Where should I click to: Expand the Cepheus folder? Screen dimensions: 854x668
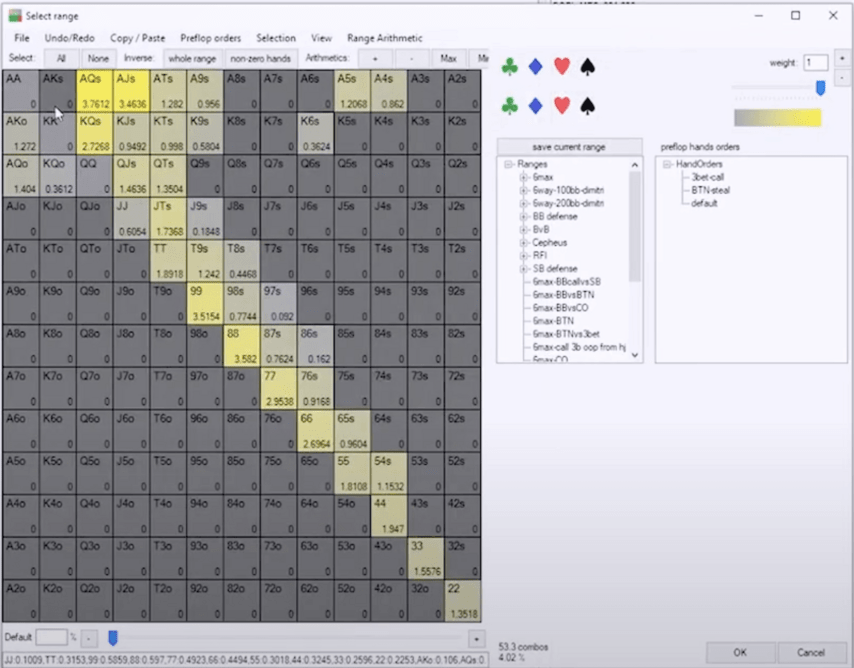pos(523,242)
